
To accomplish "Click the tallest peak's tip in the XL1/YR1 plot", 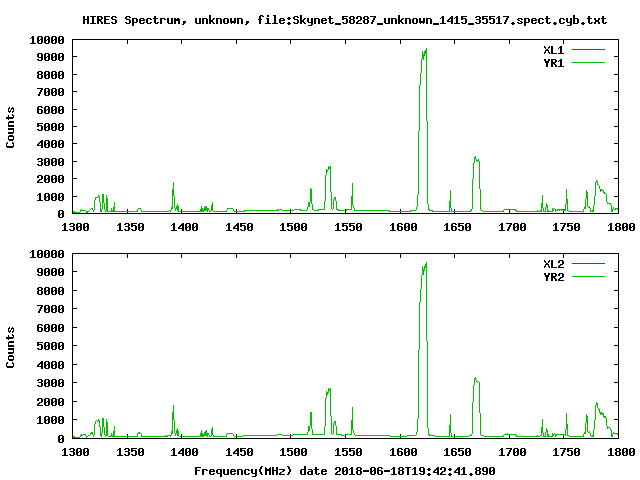I will pyautogui.click(x=426, y=49).
